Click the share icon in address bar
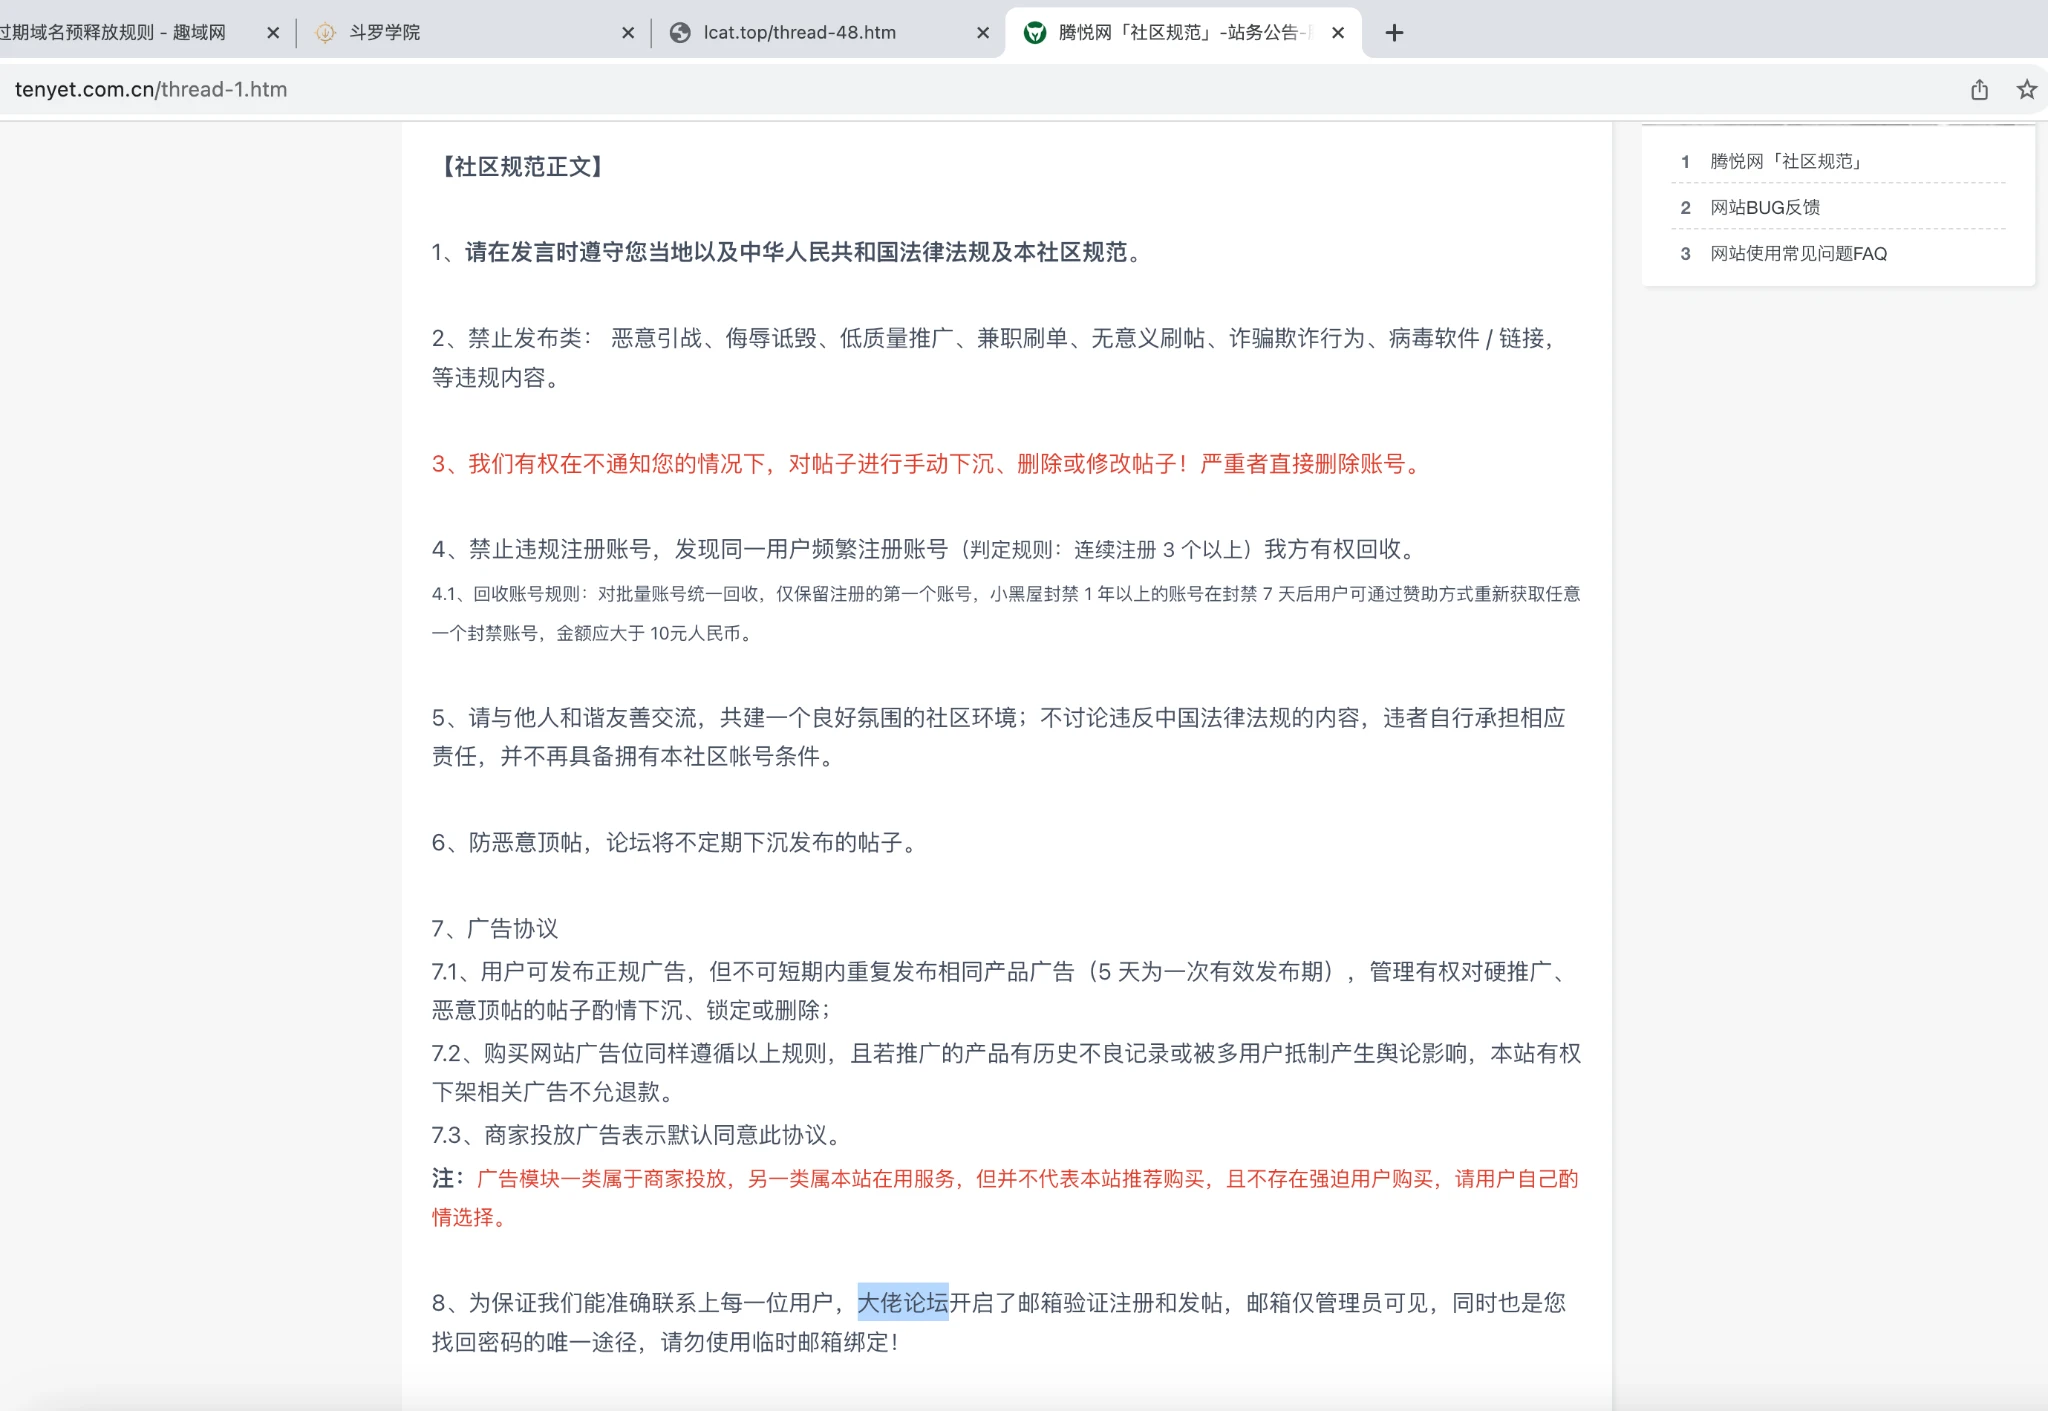Image resolution: width=2048 pixels, height=1411 pixels. (x=1979, y=90)
